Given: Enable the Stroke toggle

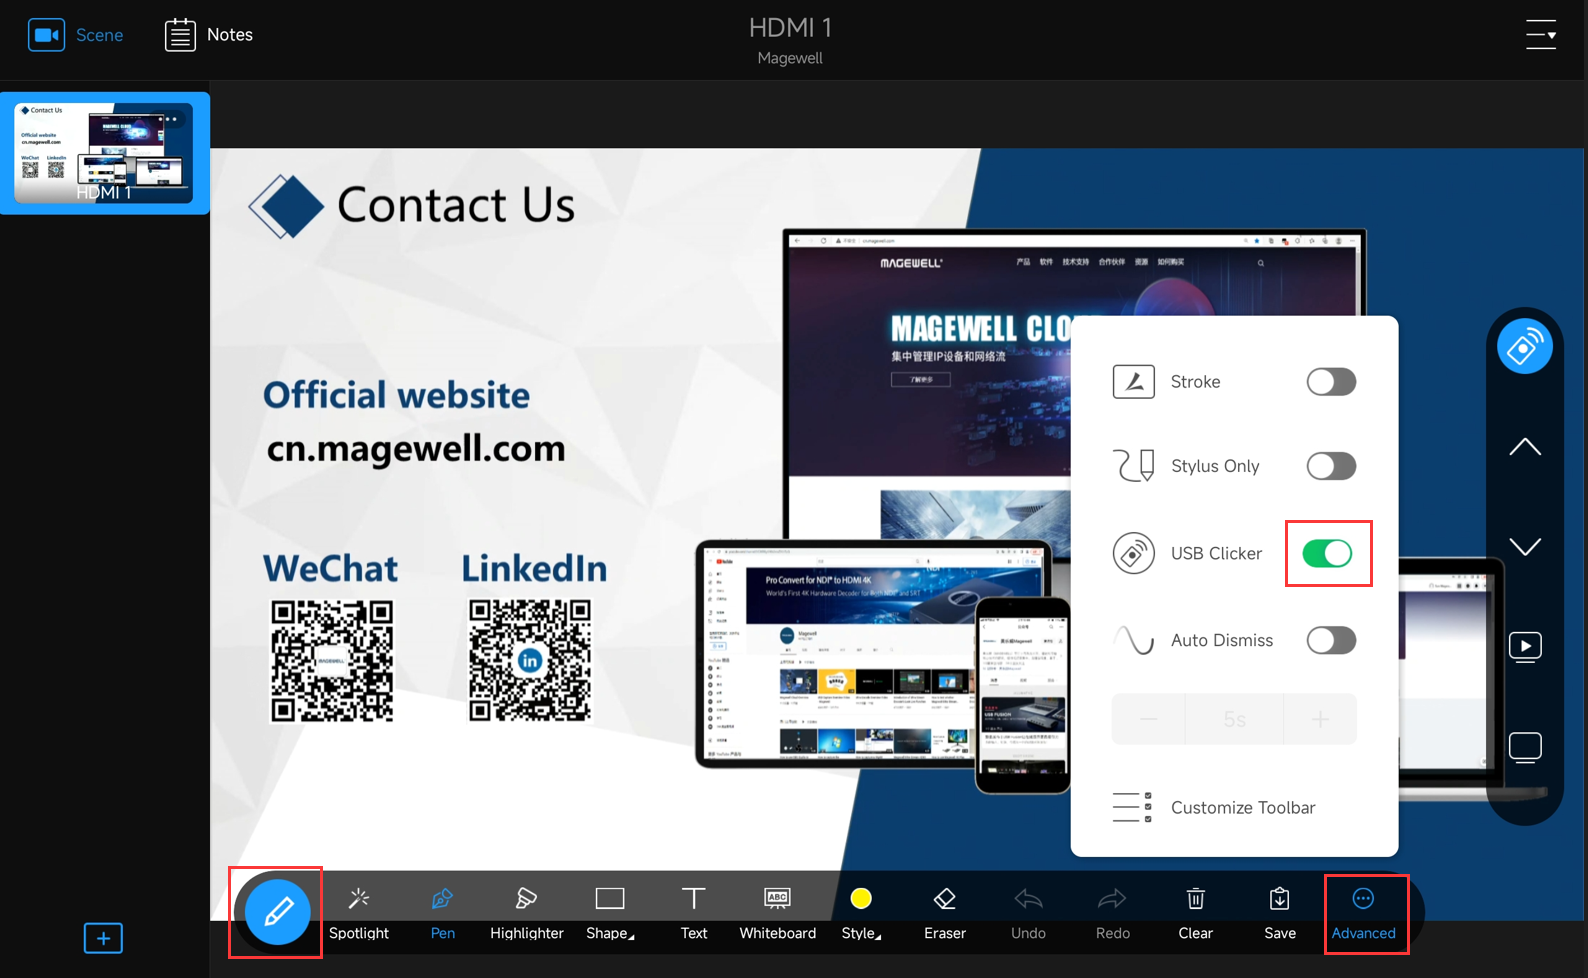Looking at the screenshot, I should [x=1331, y=382].
